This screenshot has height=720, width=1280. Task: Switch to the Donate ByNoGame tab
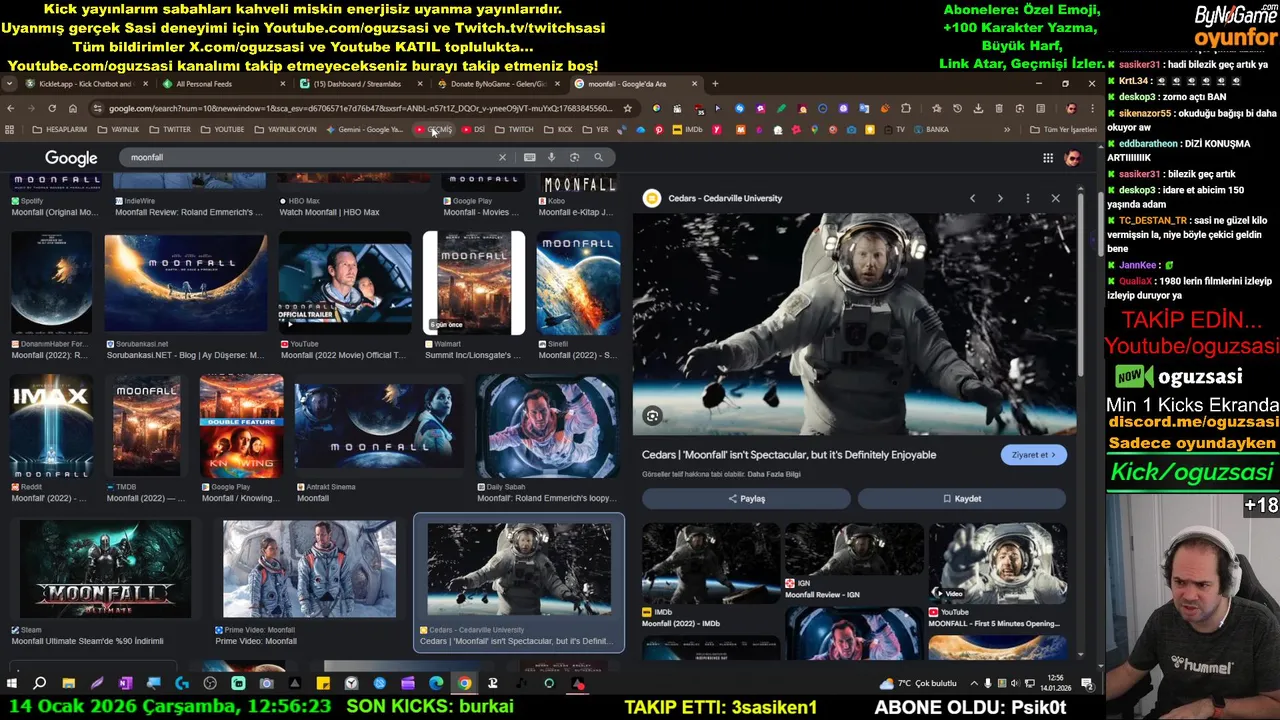pos(497,84)
